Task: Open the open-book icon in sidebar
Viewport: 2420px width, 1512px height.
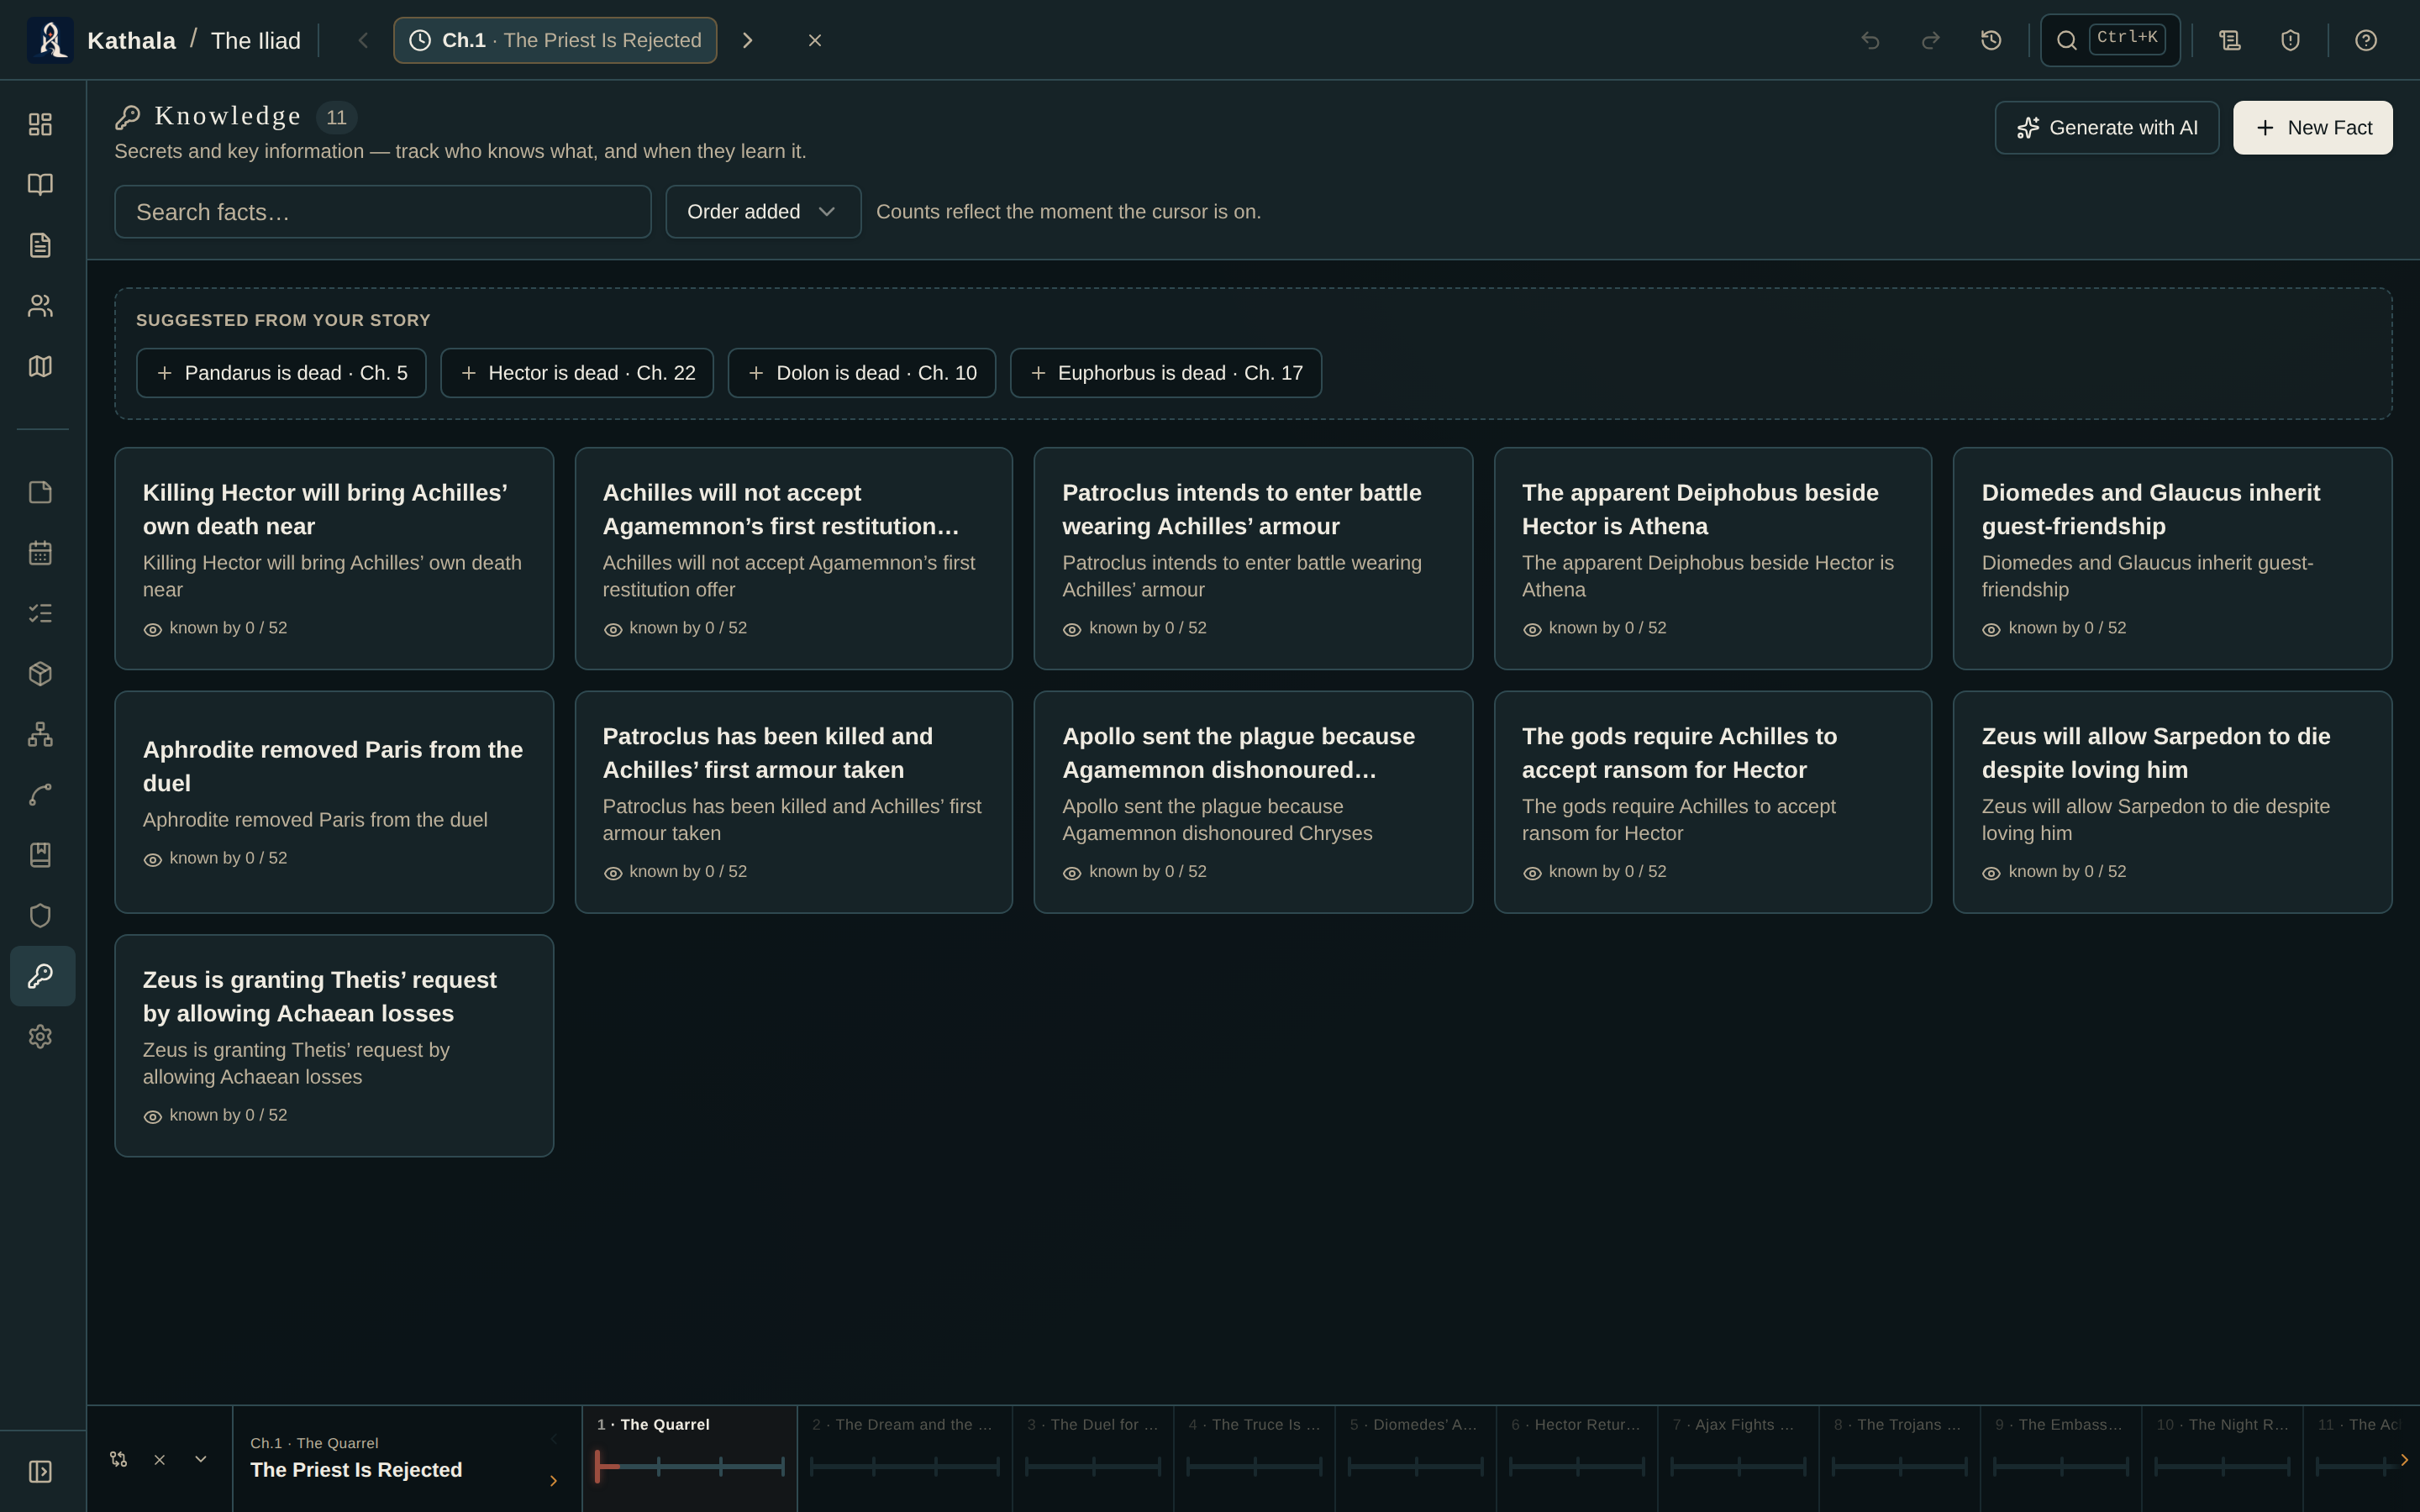Action: click(x=40, y=184)
